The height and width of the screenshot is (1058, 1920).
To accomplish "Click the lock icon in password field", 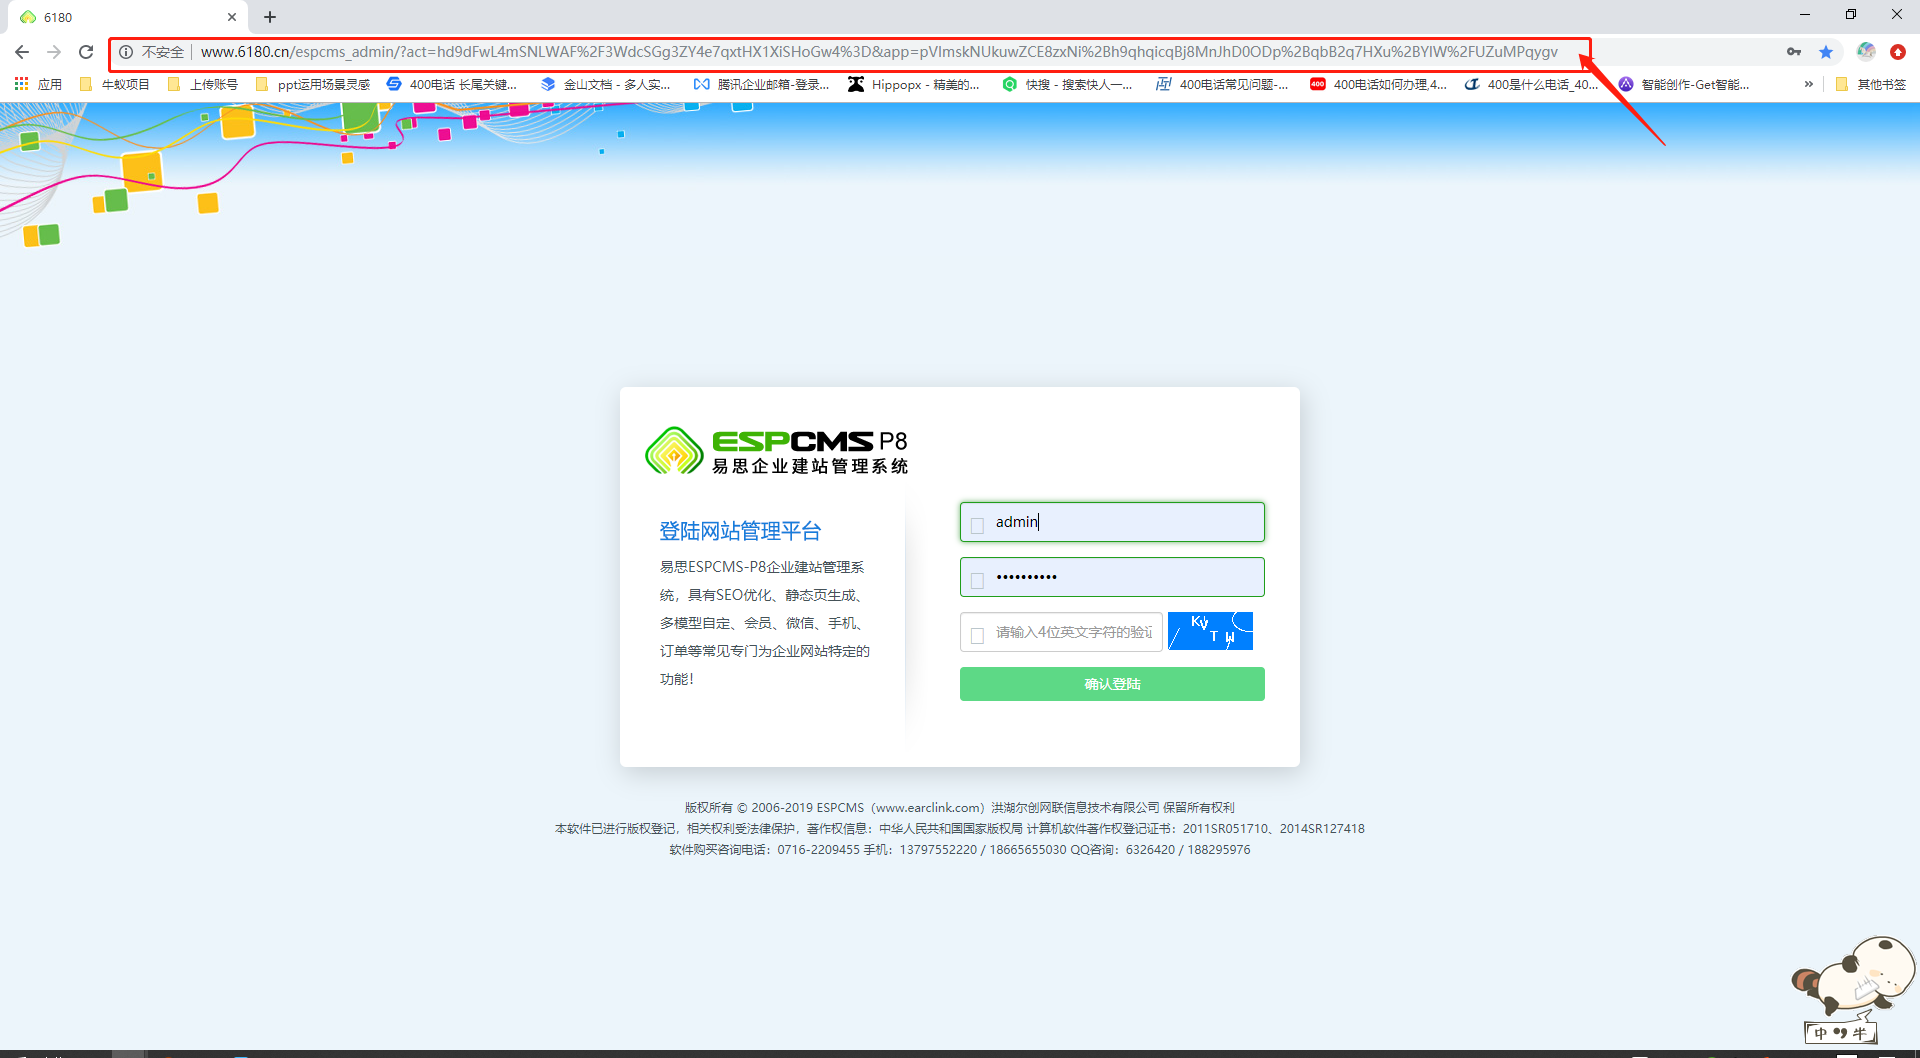I will point(977,580).
